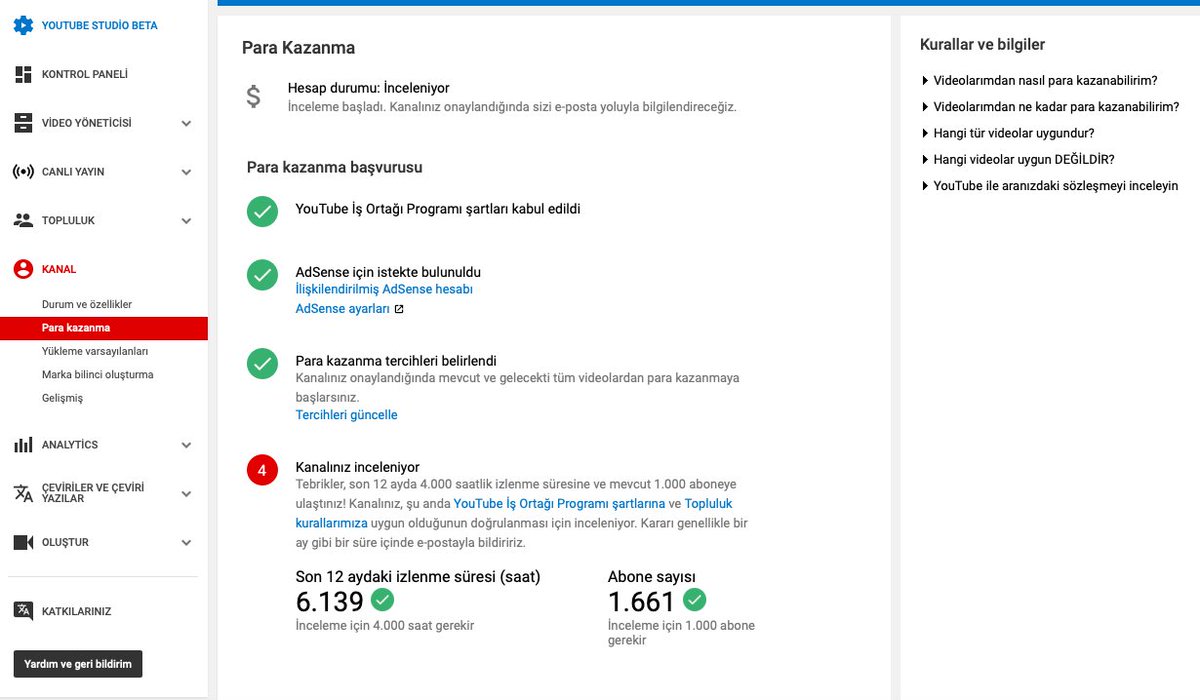Expand 'Videolarımdan nasıl para kazanabilirim?'
The height and width of the screenshot is (700, 1200).
(1039, 80)
